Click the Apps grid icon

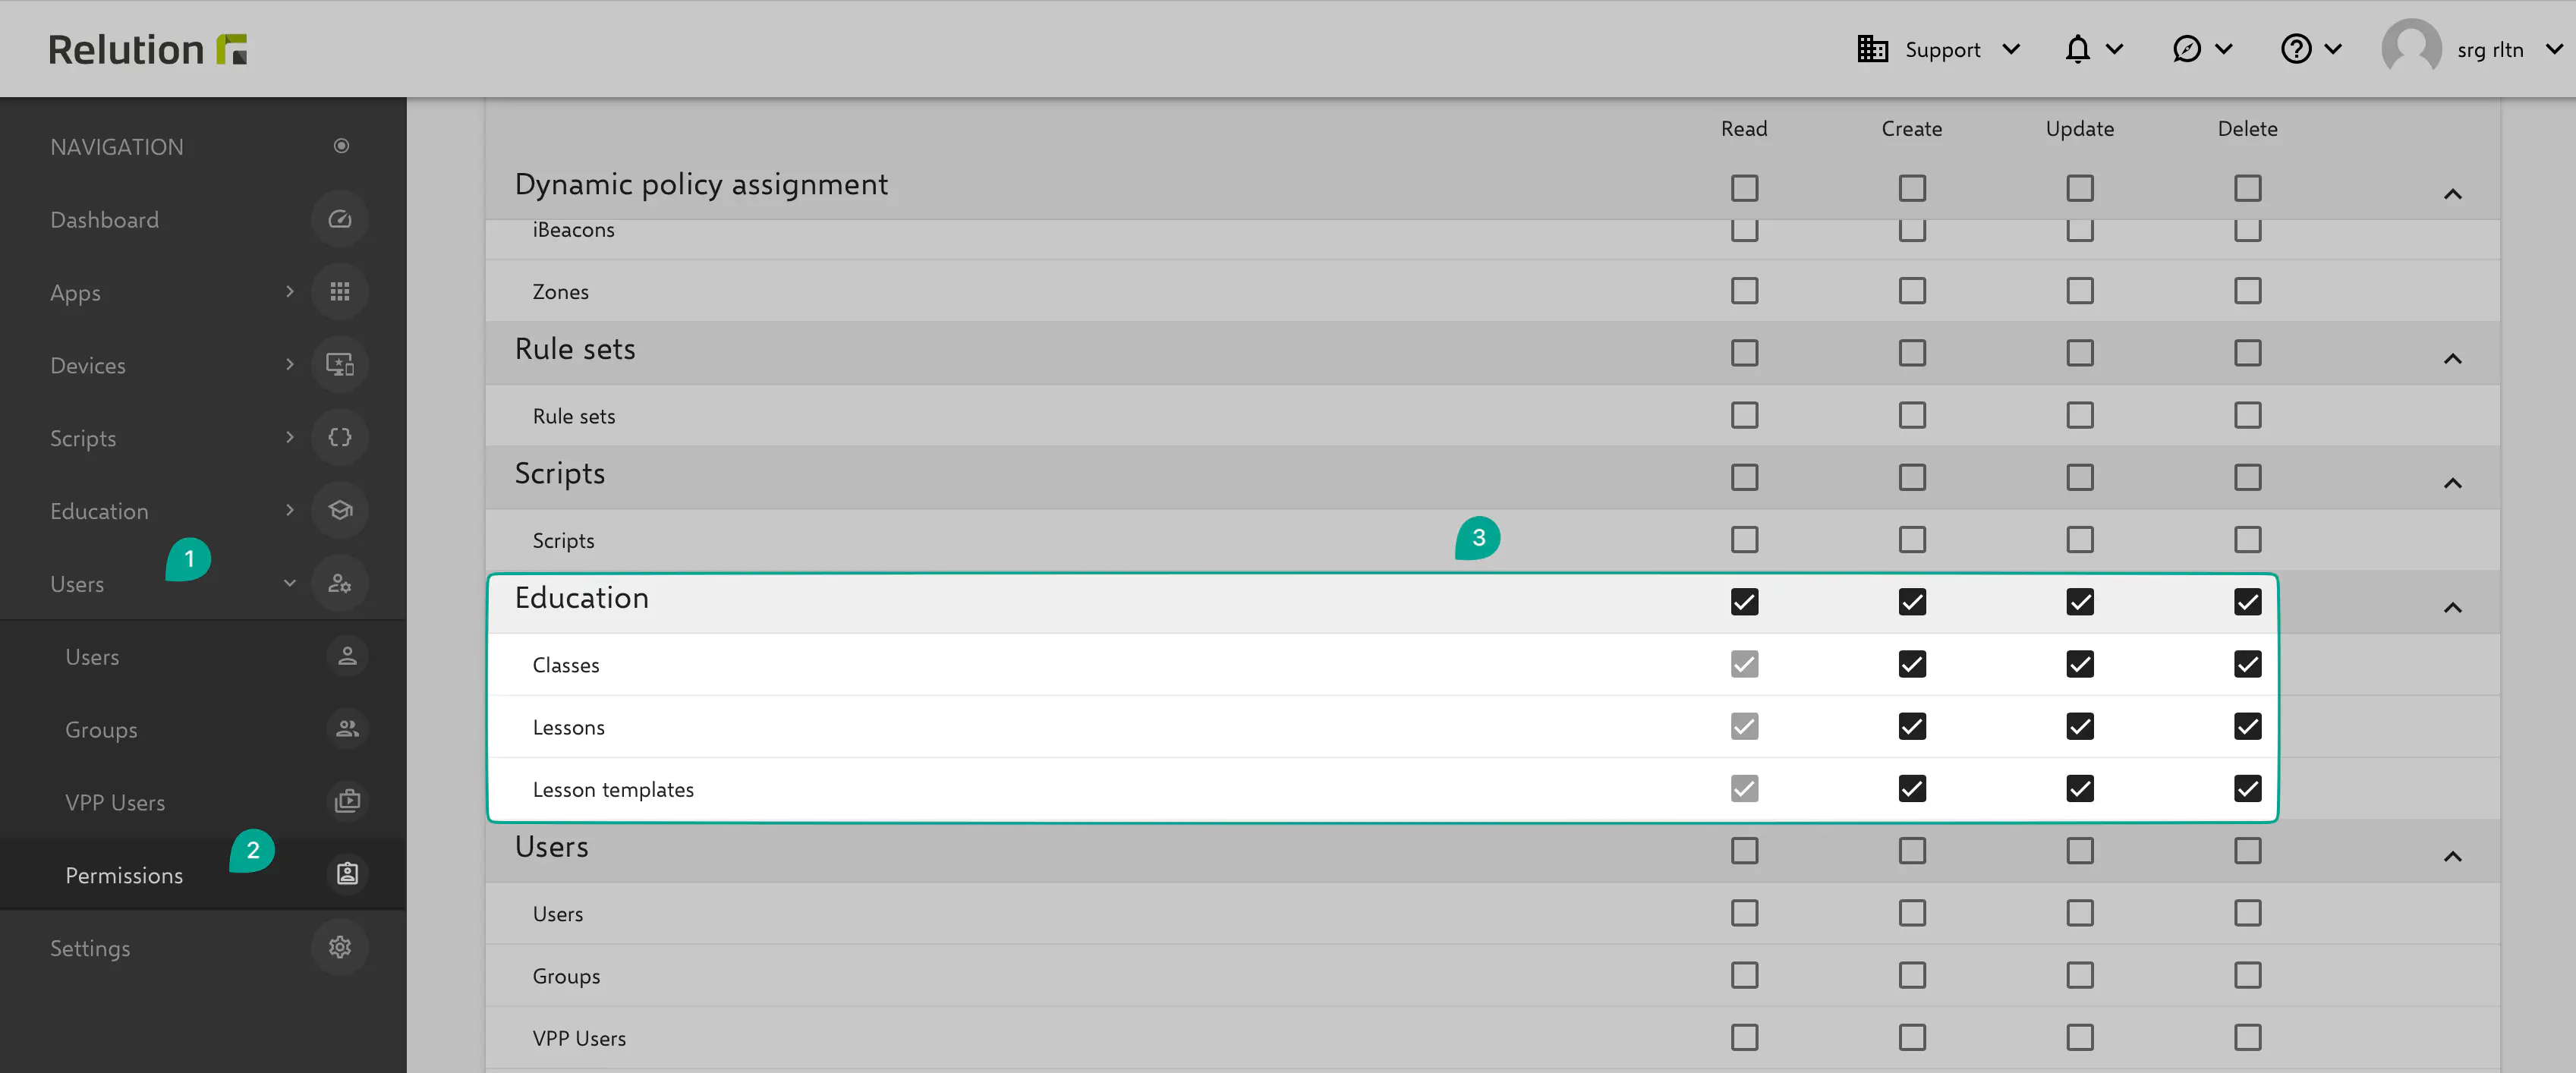pos(339,292)
